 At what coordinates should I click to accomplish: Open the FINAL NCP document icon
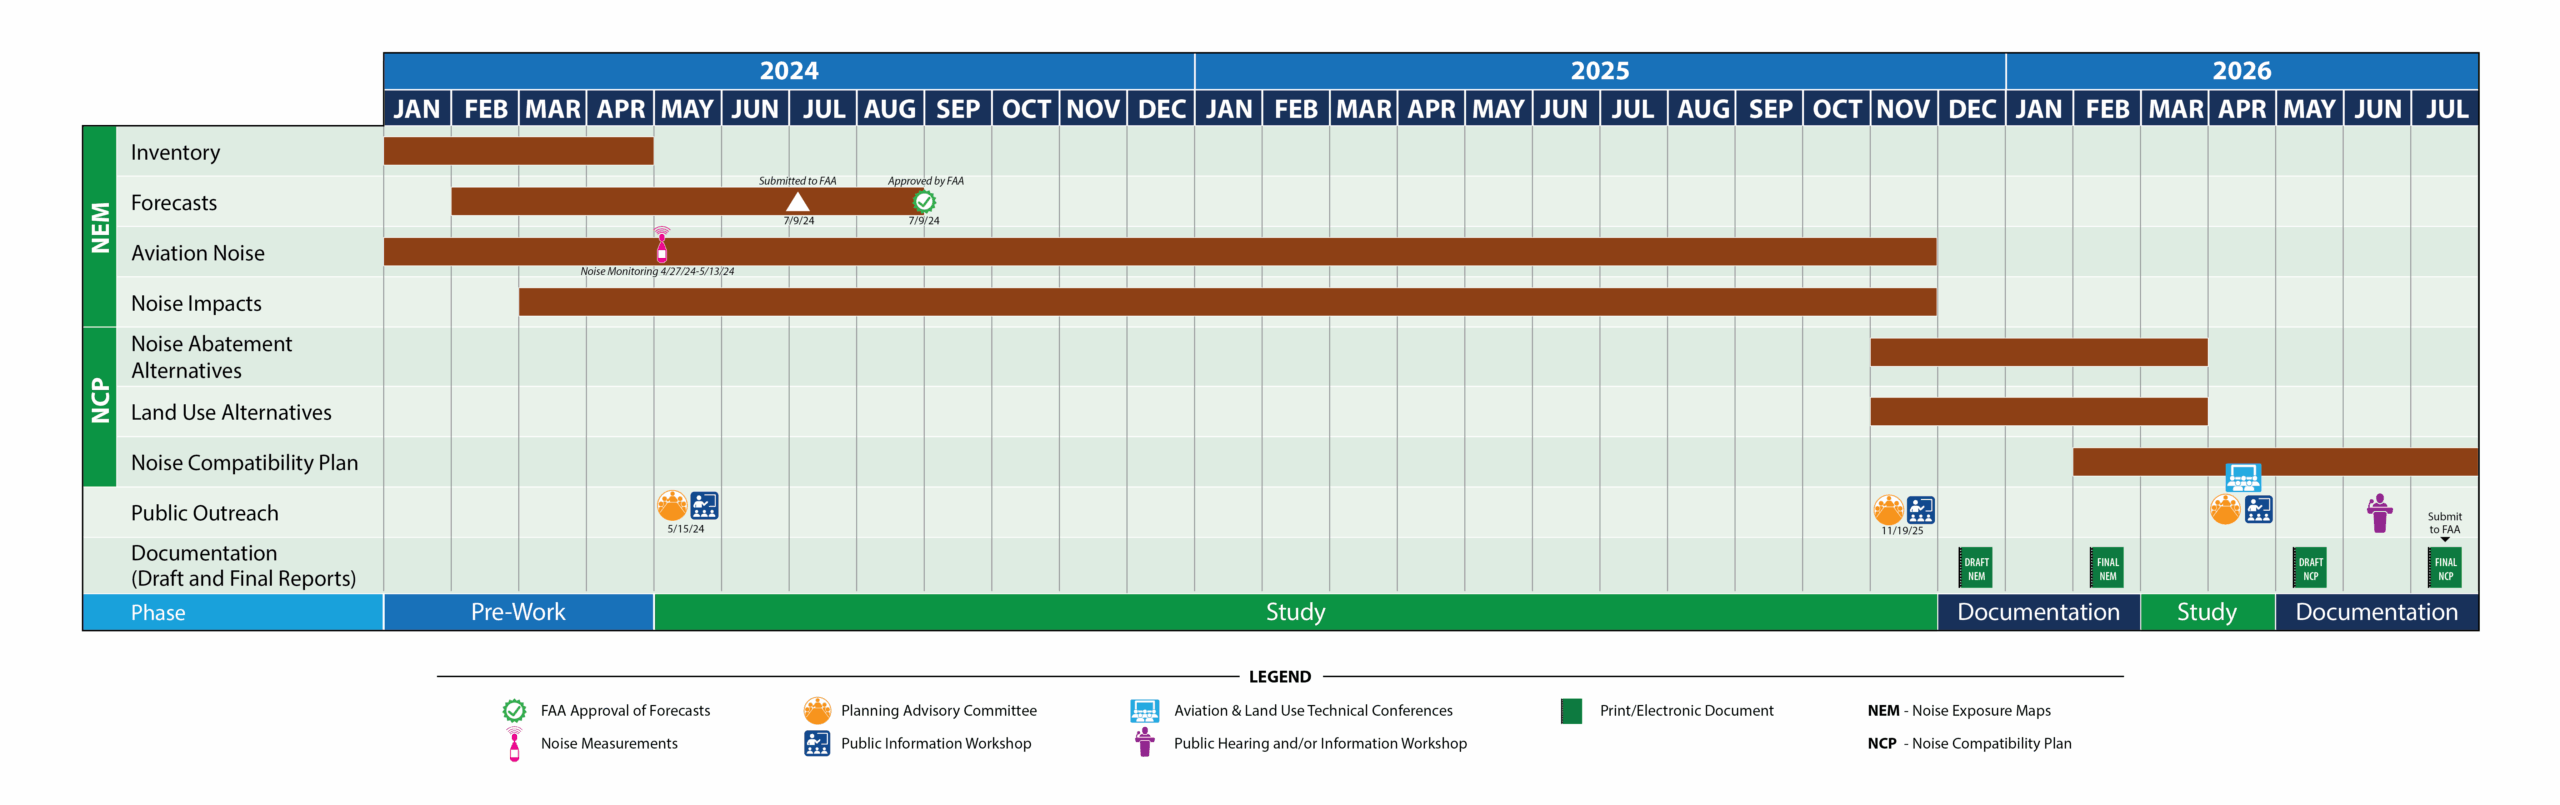(2445, 568)
